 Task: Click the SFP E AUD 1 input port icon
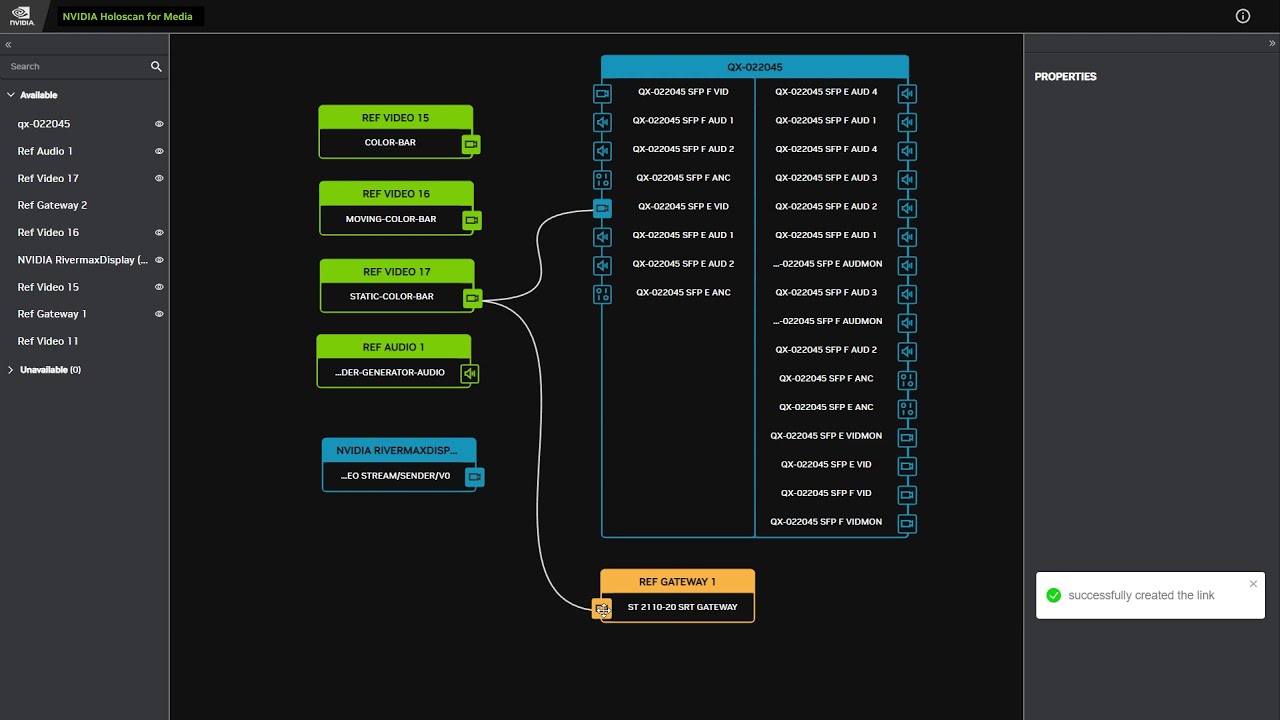[602, 237]
